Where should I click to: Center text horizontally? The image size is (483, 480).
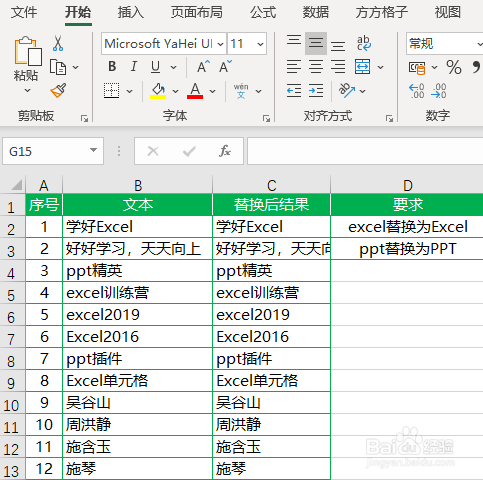point(316,67)
